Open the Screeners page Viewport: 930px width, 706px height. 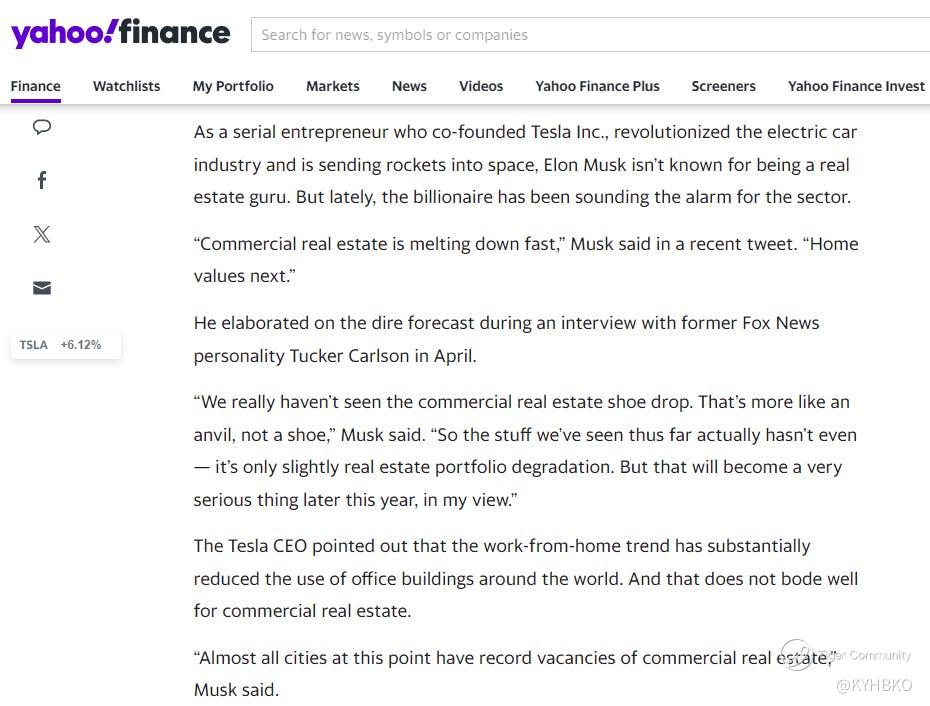coord(723,86)
